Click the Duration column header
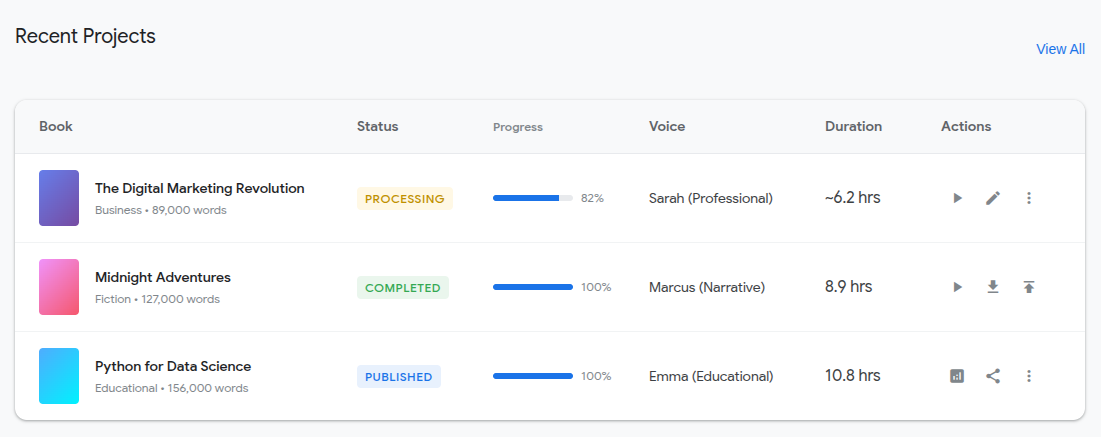Screen dimensions: 1101x437 [853, 126]
